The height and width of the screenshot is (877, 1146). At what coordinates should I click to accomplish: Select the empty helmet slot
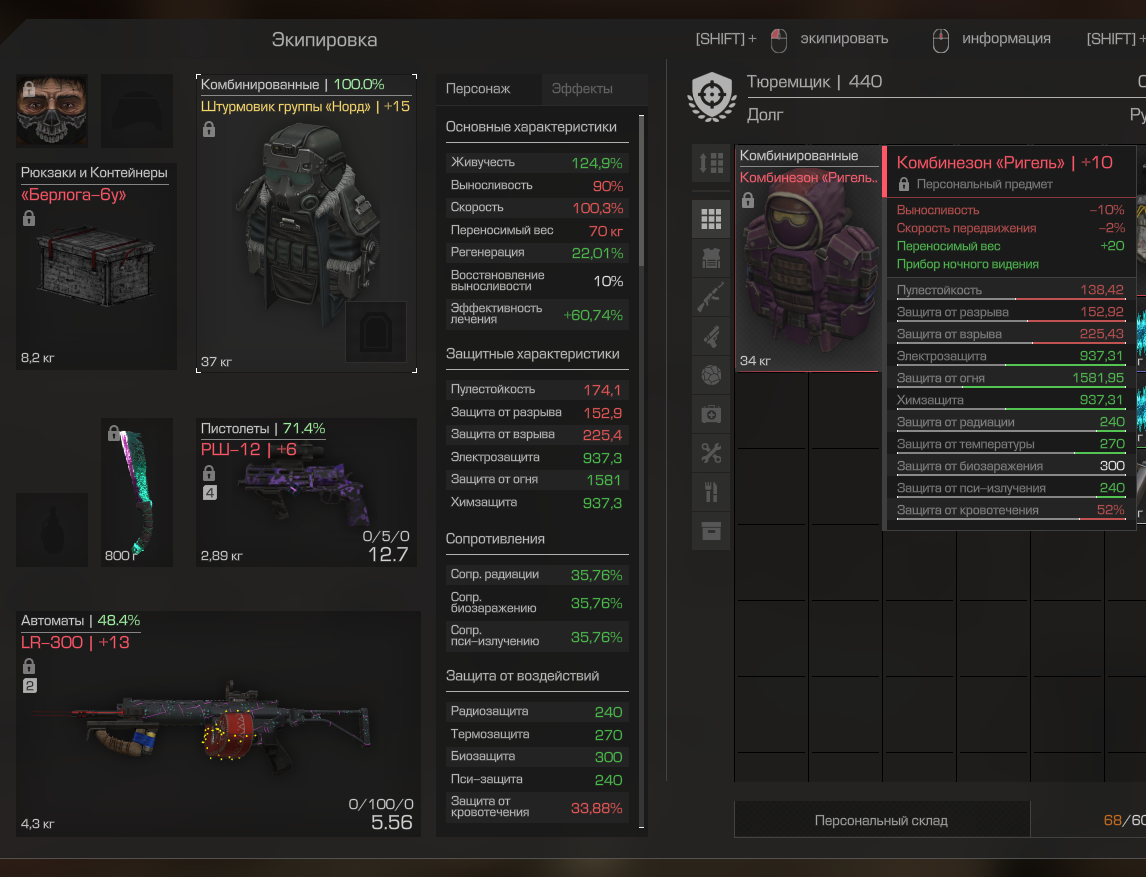tap(137, 110)
